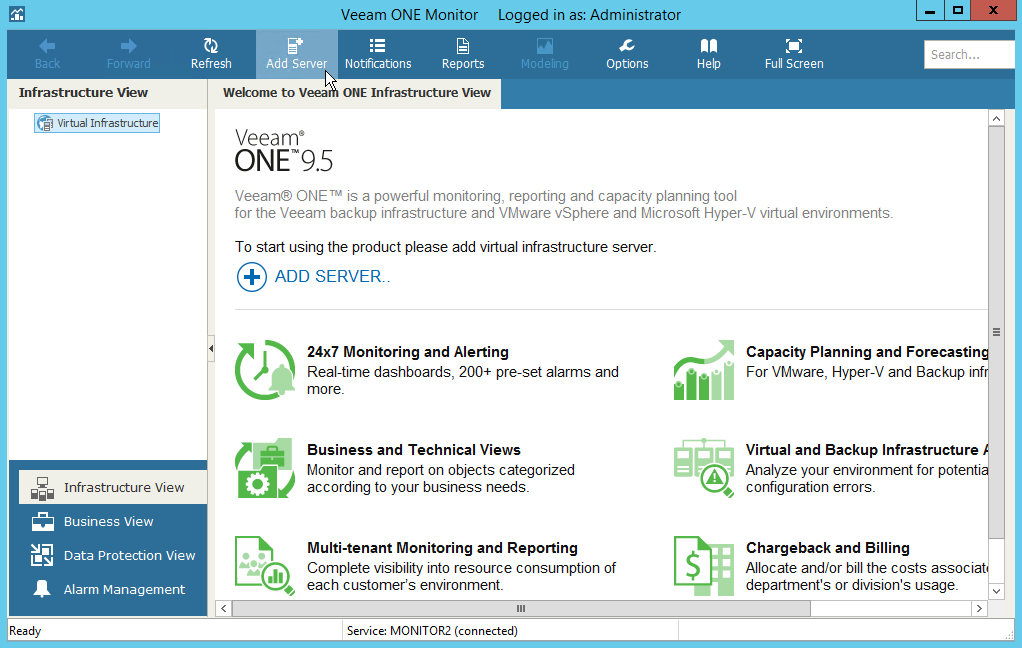Click the Capacity Planning chart icon
This screenshot has width=1022, height=648.
coord(704,370)
